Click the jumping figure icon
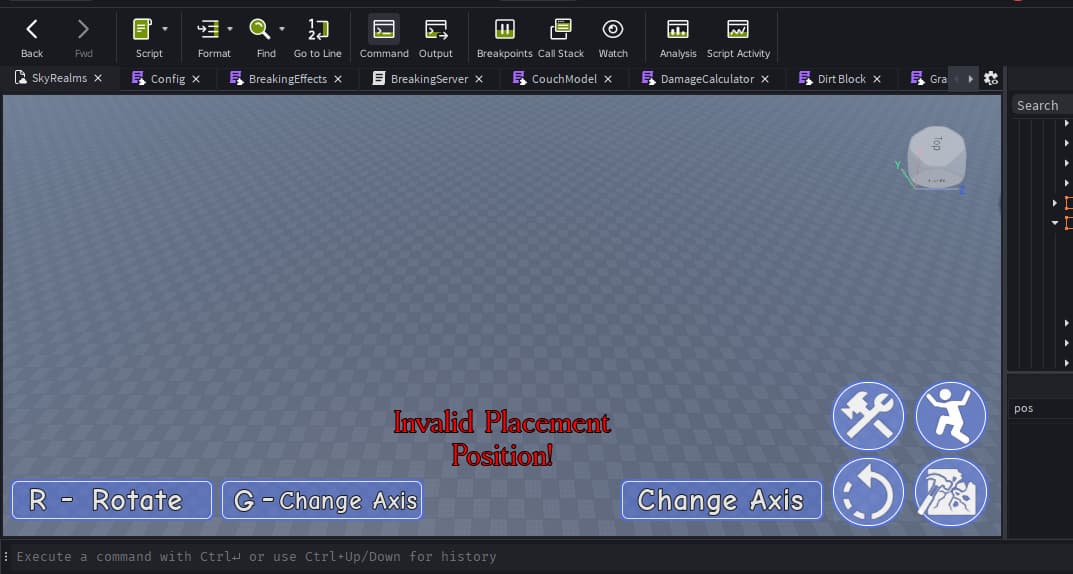Viewport: 1073px width, 574px height. (951, 416)
